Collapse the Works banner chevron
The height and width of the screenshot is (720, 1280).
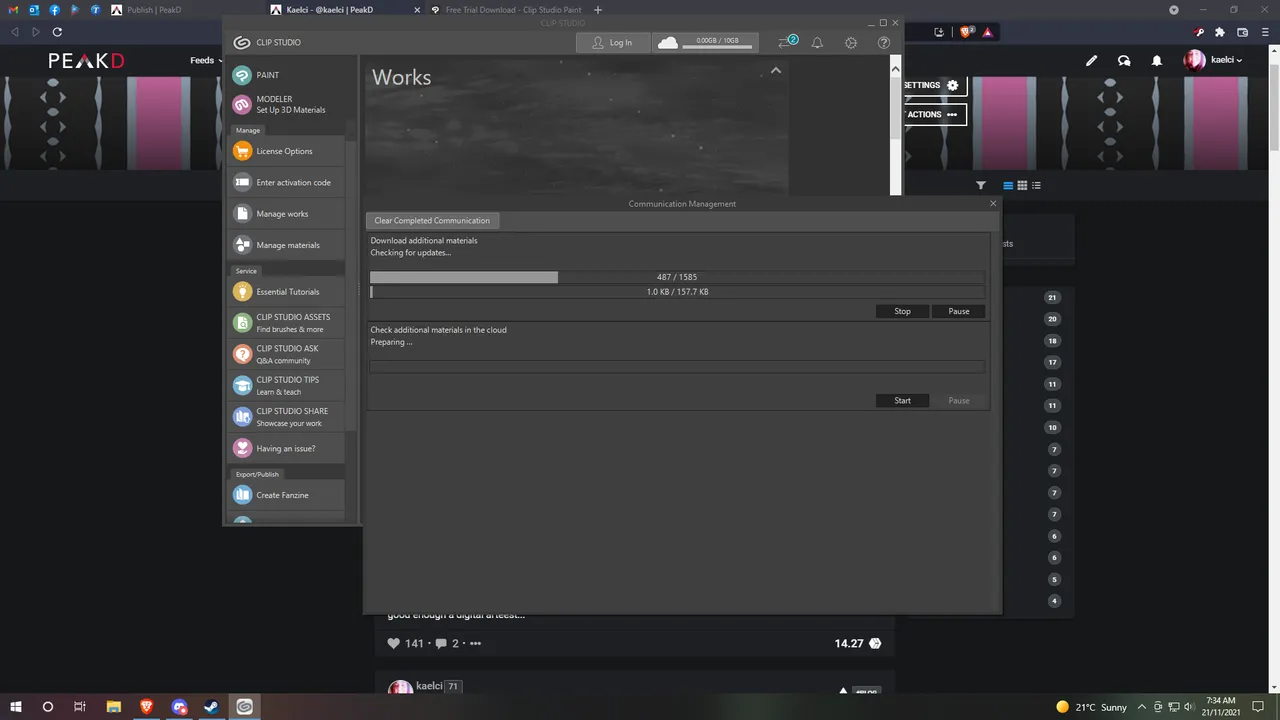point(775,71)
